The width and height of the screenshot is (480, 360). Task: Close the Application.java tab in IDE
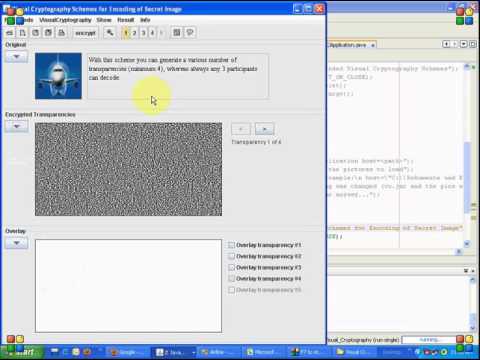coord(373,45)
